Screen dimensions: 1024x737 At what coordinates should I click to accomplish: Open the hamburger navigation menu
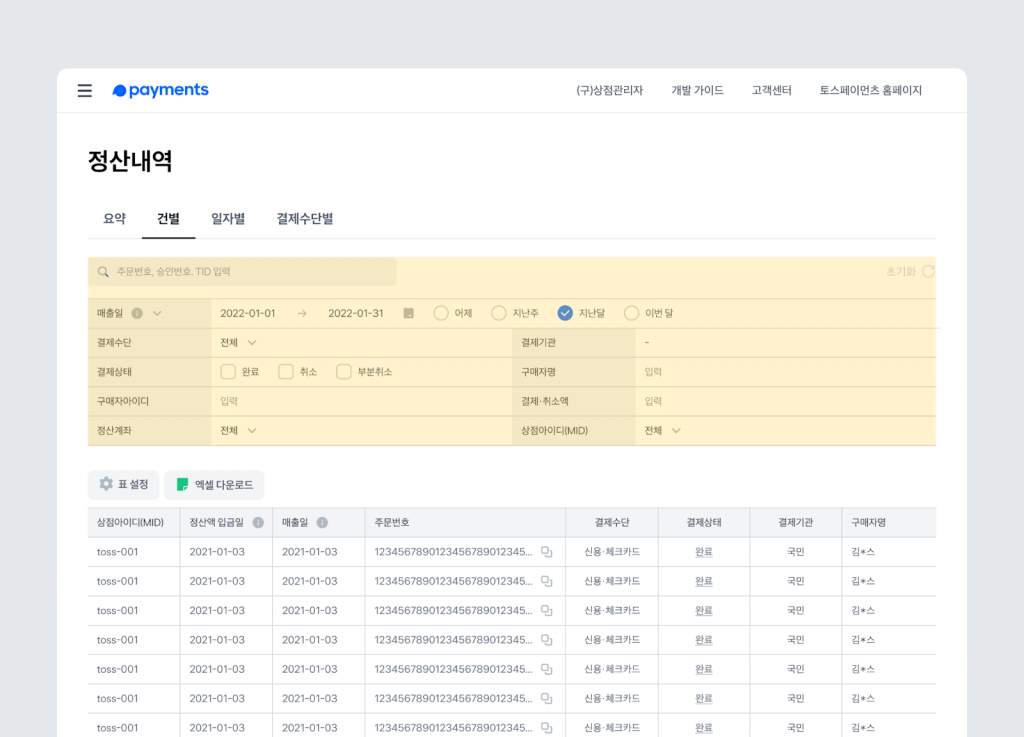(x=85, y=91)
